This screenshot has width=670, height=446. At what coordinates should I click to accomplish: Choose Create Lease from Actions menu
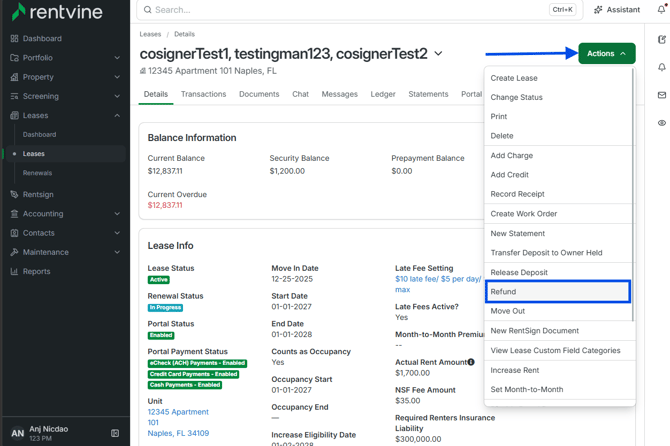pyautogui.click(x=558, y=78)
